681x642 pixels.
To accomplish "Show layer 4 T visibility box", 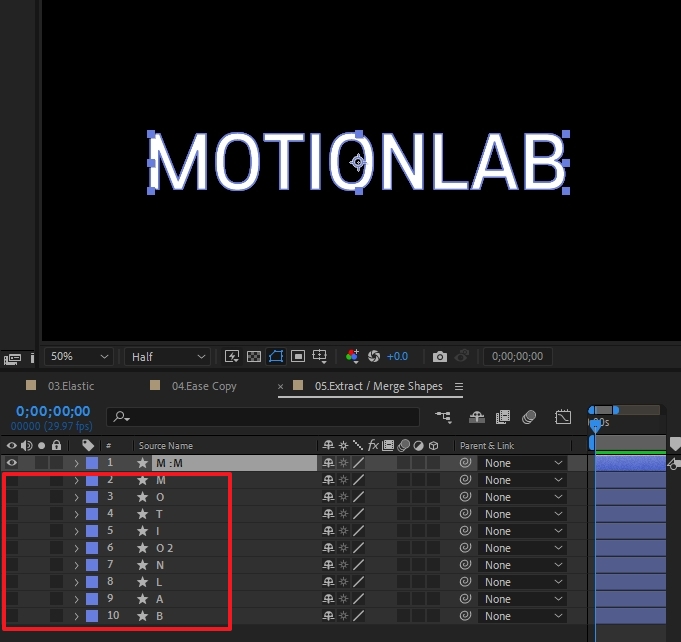I will coord(12,514).
